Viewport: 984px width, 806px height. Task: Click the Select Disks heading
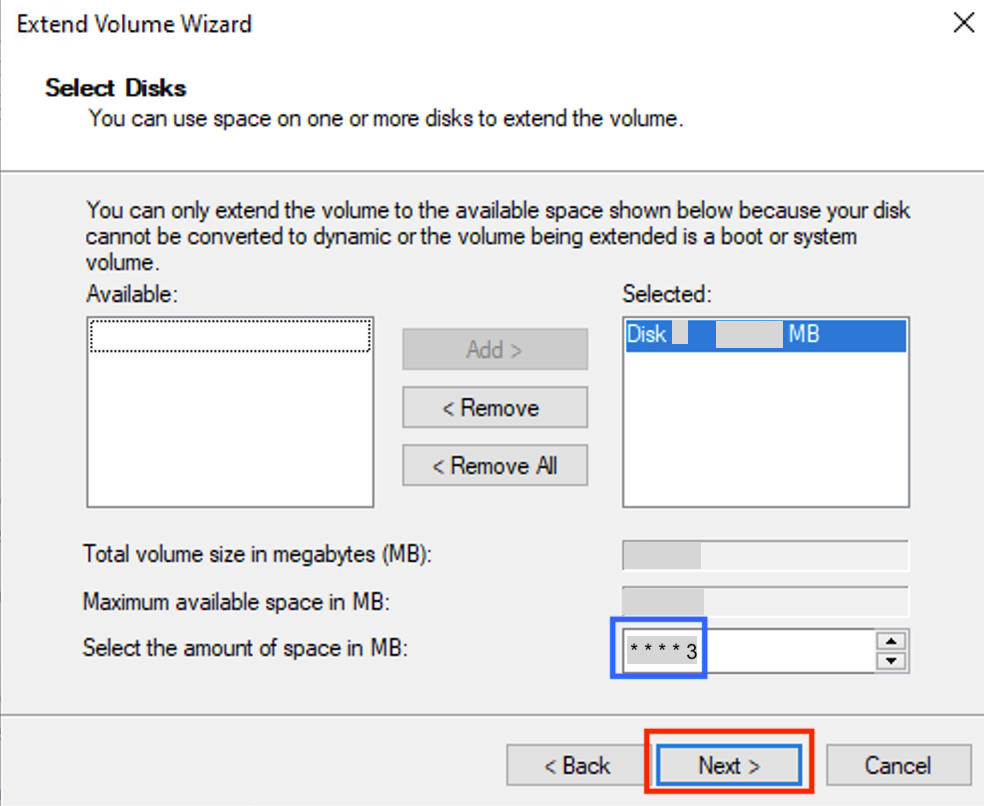116,88
